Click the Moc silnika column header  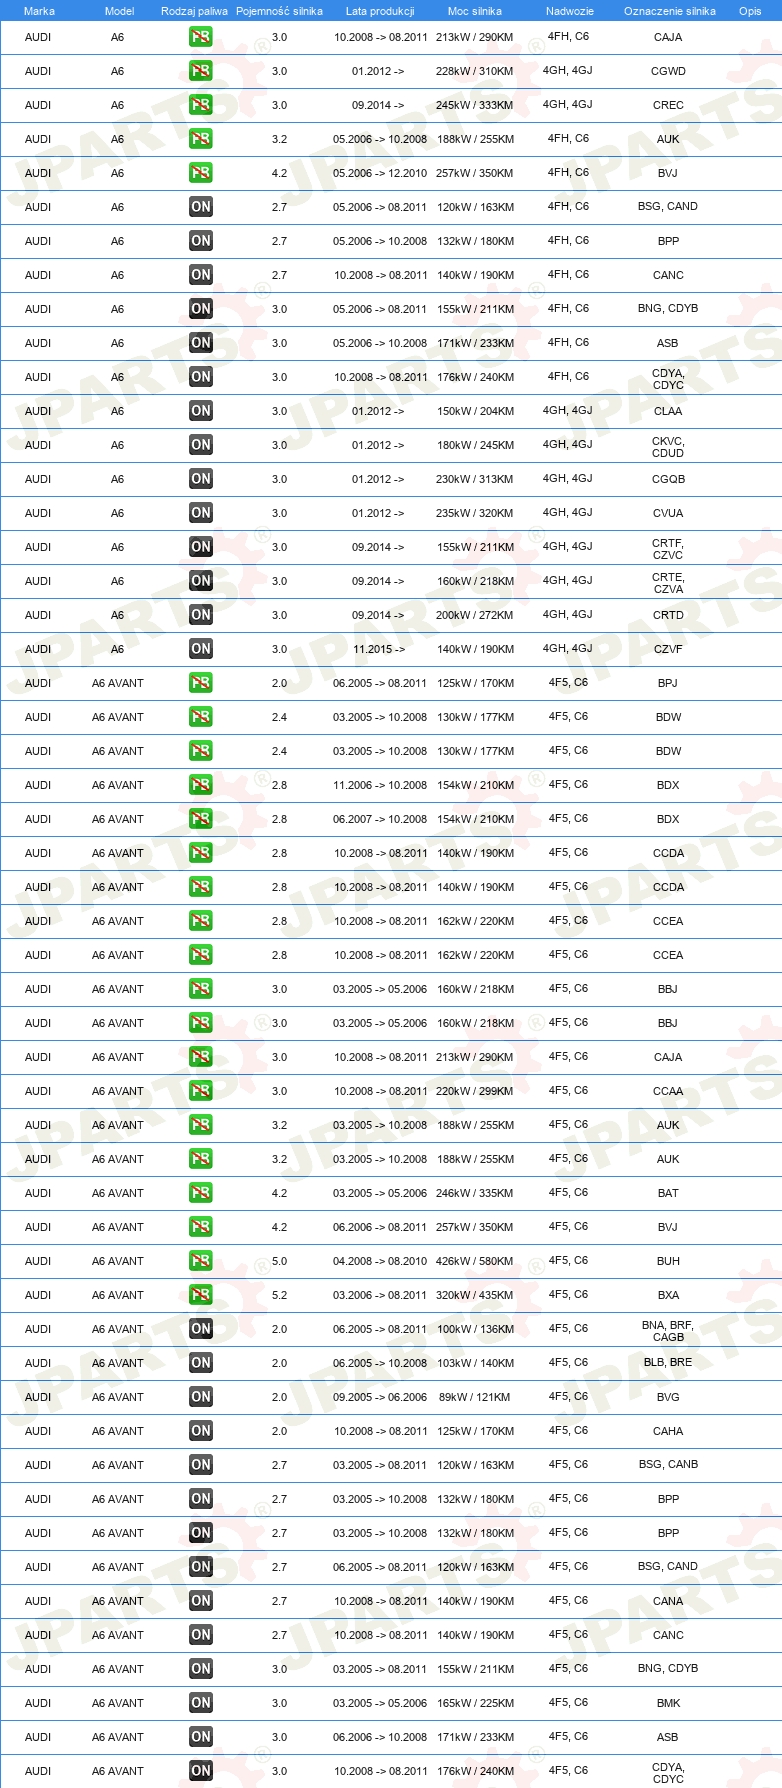[475, 11]
